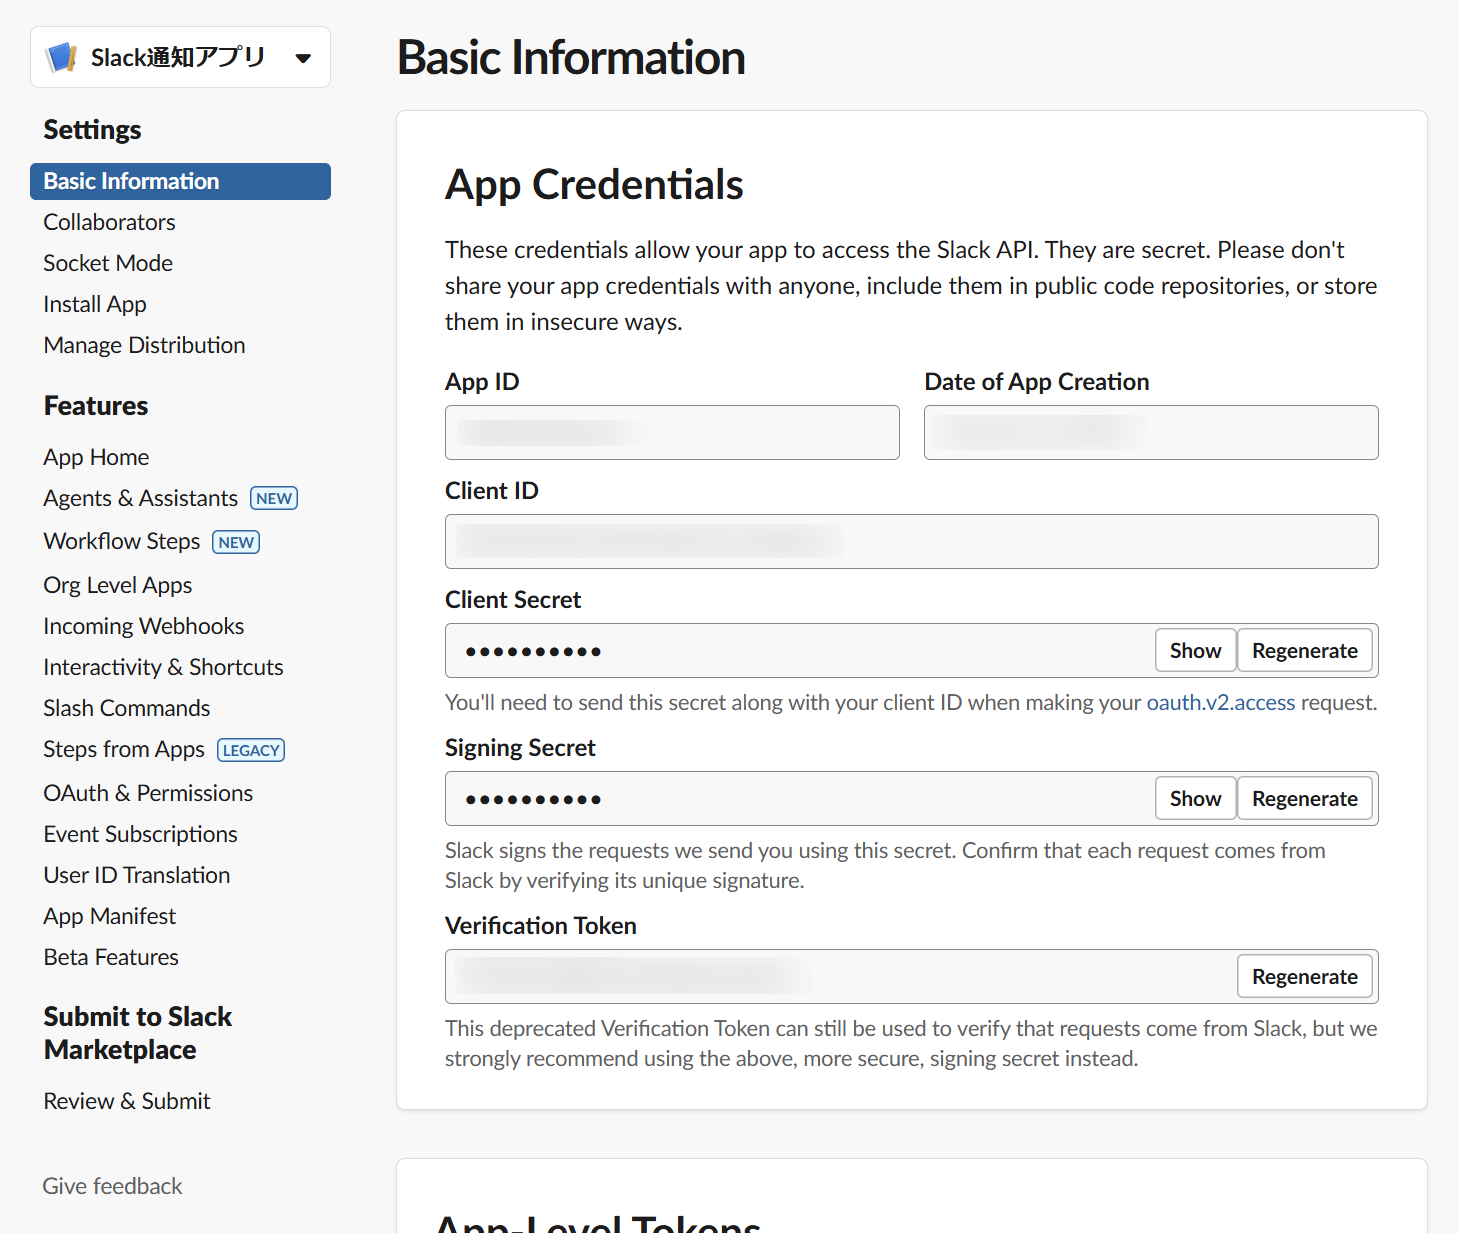Show the Client Secret
Image resolution: width=1459 pixels, height=1233 pixels.
click(1196, 651)
